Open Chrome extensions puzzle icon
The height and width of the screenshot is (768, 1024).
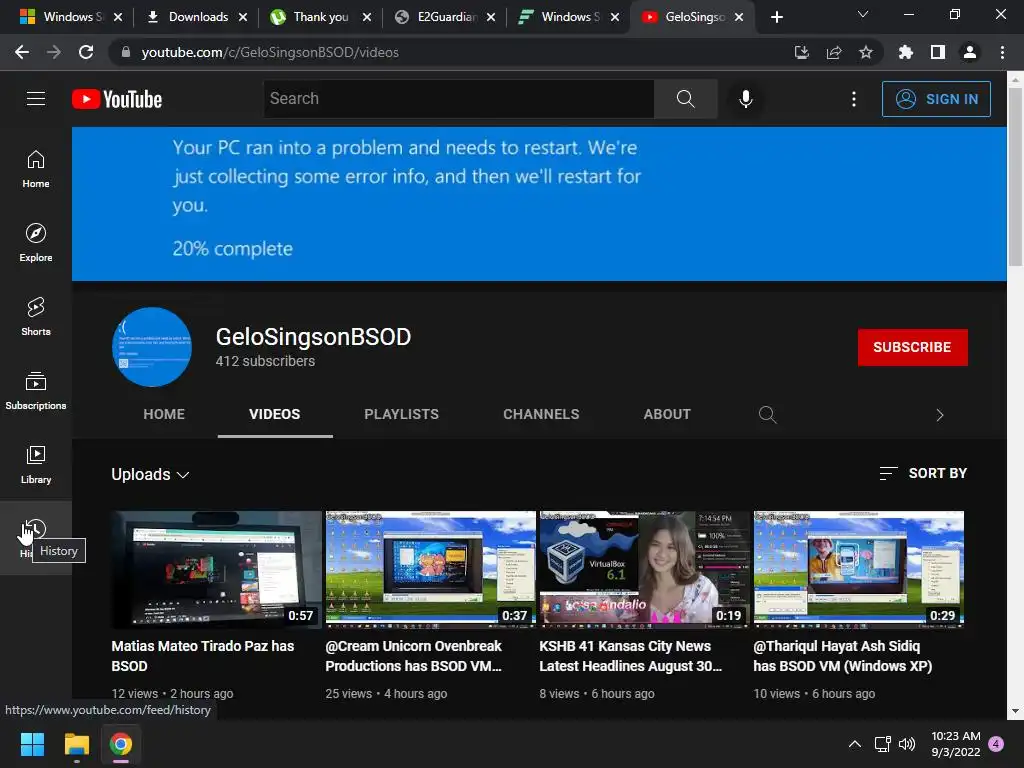click(905, 52)
